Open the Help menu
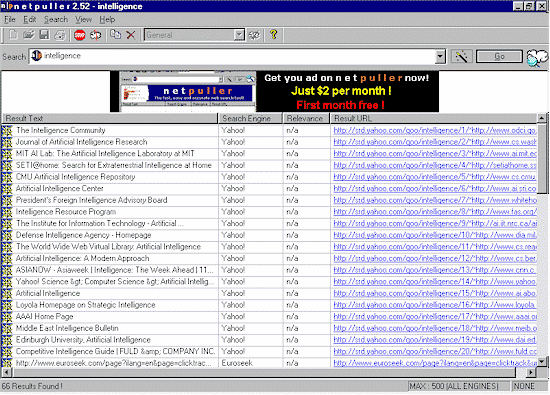Screen dimensions: 550x395 [107, 20]
